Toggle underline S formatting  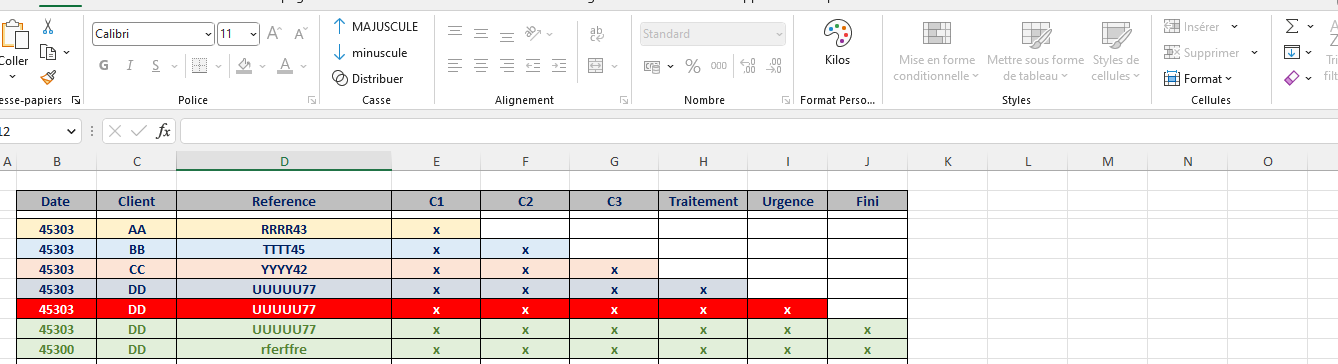point(156,66)
